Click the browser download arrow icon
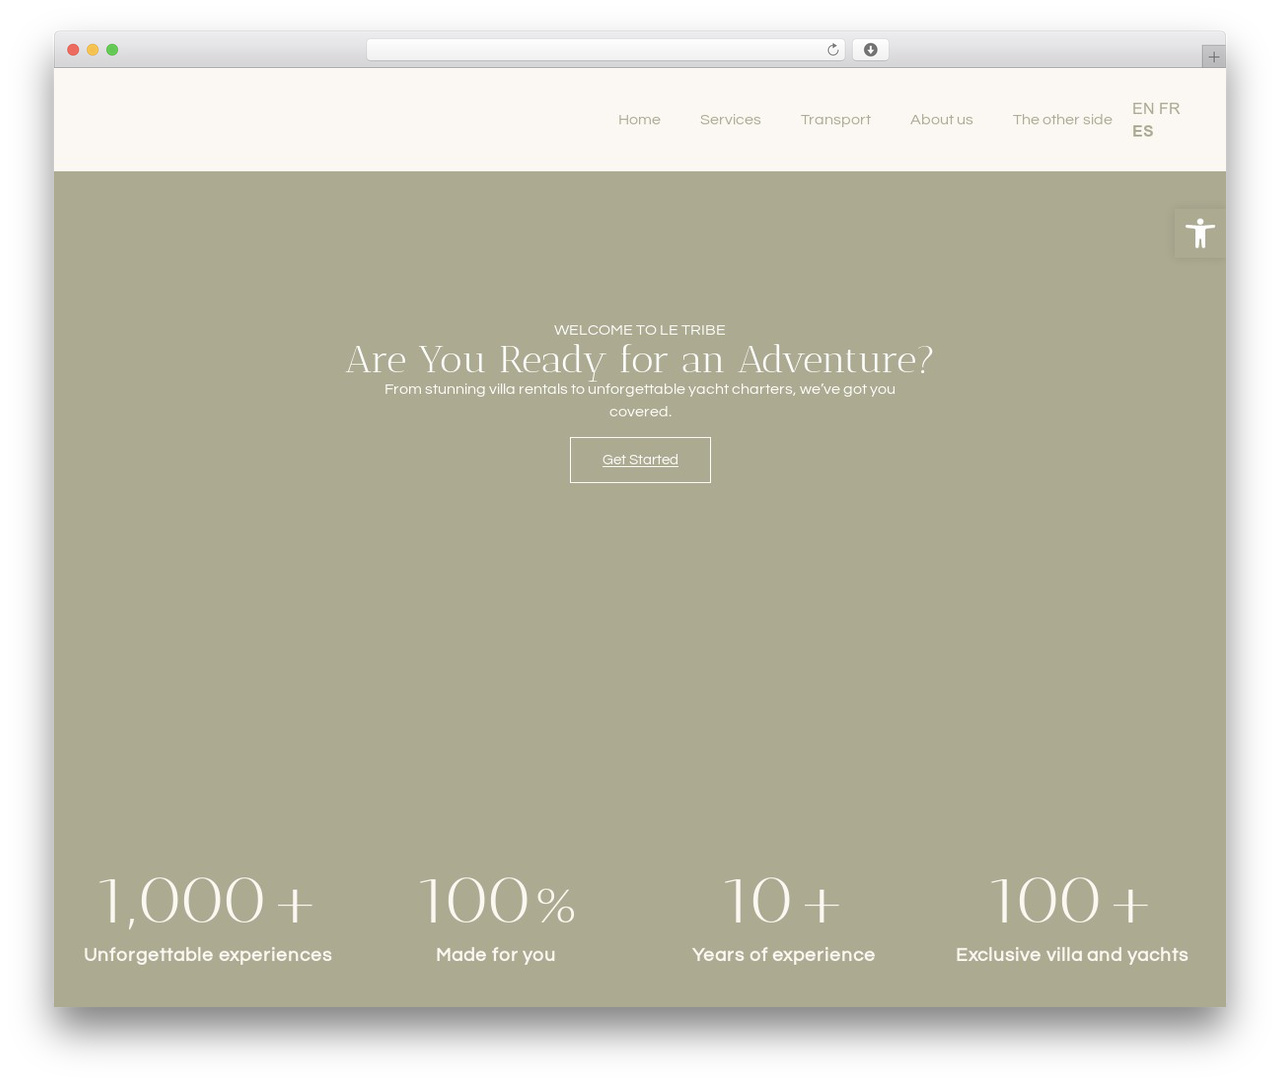 click(870, 50)
